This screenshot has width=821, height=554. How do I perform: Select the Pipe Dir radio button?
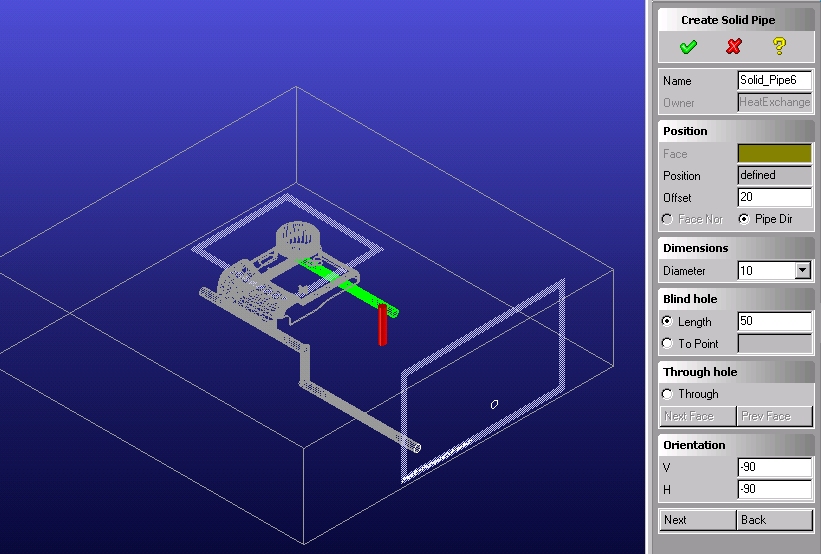pos(744,219)
